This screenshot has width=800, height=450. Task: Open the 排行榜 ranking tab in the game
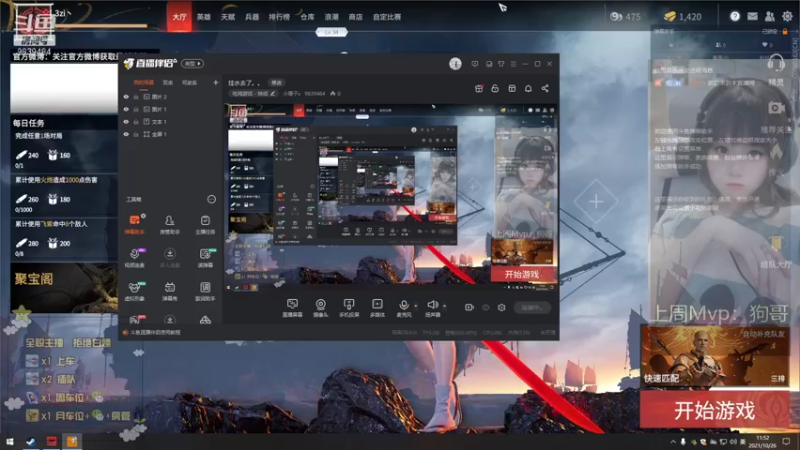coord(279,17)
